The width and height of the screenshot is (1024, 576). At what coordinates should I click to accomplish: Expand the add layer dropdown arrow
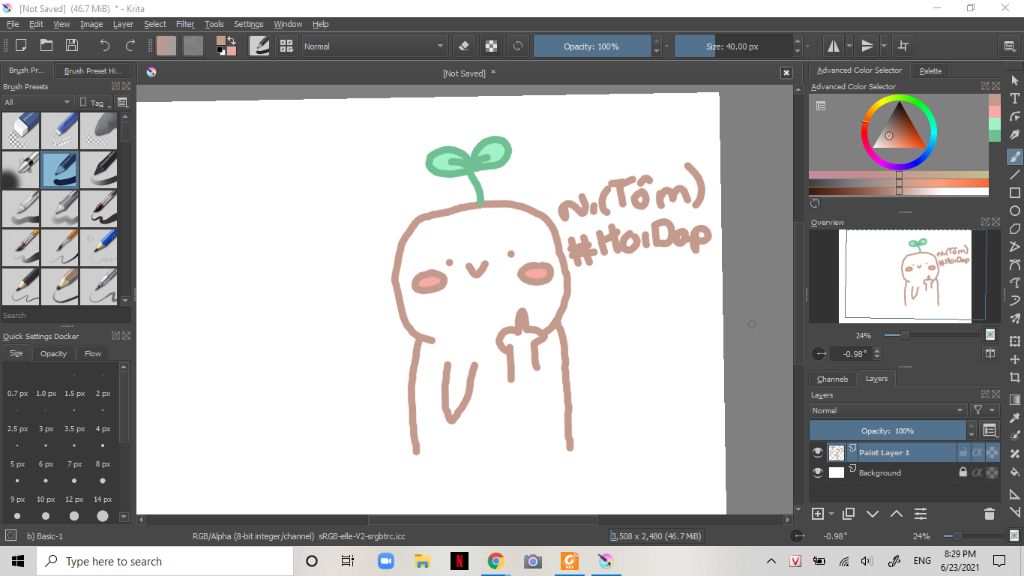(x=831, y=514)
